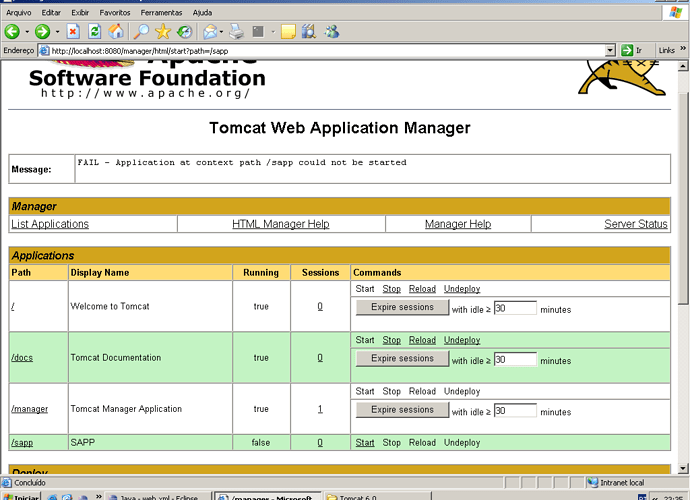Click the Print icon
The width and height of the screenshot is (690, 500).
pos(237,31)
